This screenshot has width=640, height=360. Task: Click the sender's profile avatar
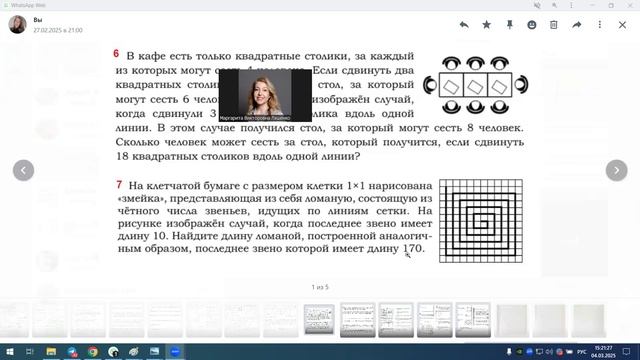click(x=18, y=24)
